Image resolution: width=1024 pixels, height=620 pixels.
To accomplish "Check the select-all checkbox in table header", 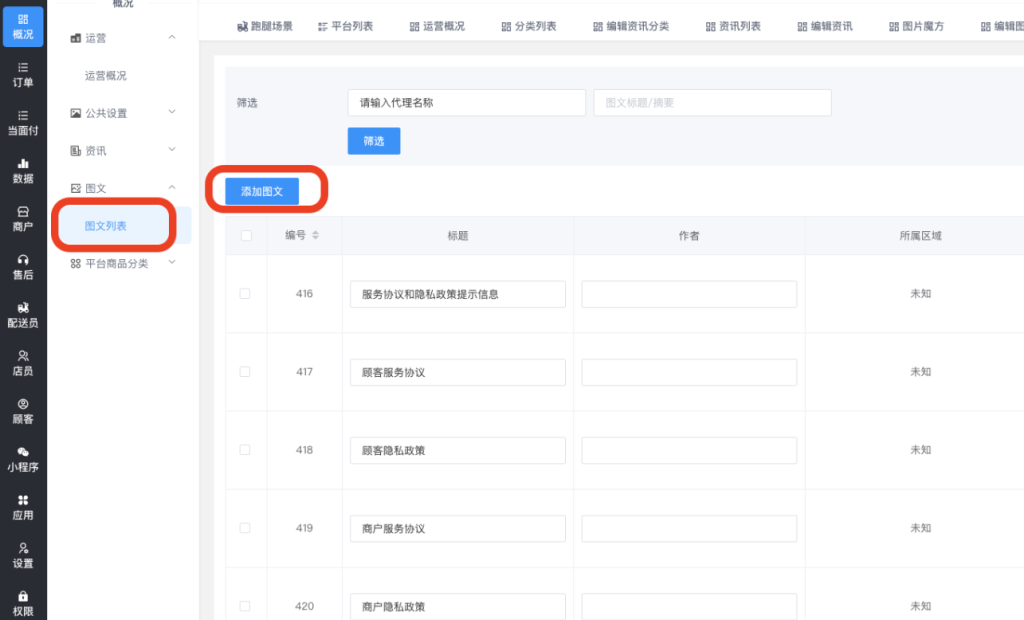I will pyautogui.click(x=246, y=236).
